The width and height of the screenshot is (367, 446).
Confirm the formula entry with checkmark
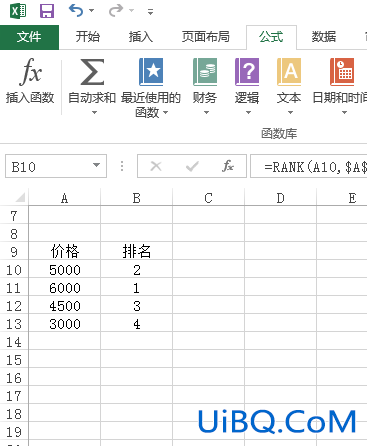coord(192,166)
